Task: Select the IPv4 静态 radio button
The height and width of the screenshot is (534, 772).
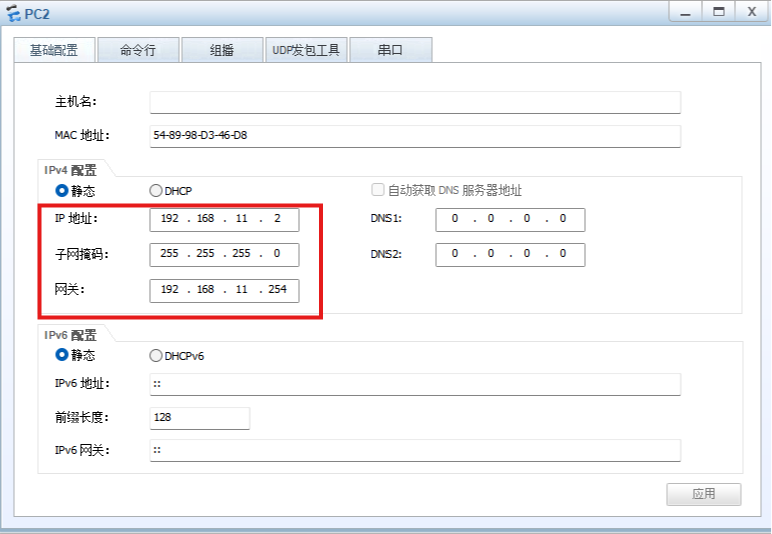Action: pyautogui.click(x=62, y=190)
